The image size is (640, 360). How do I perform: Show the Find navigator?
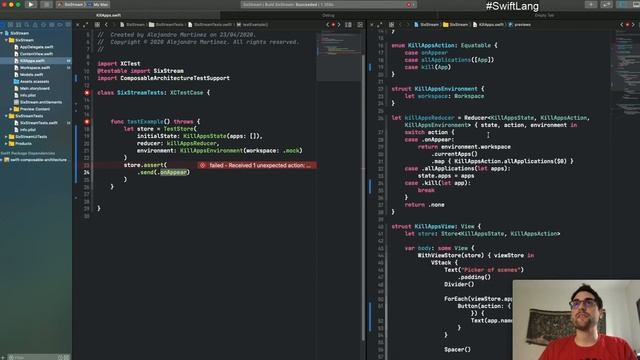[27, 24]
